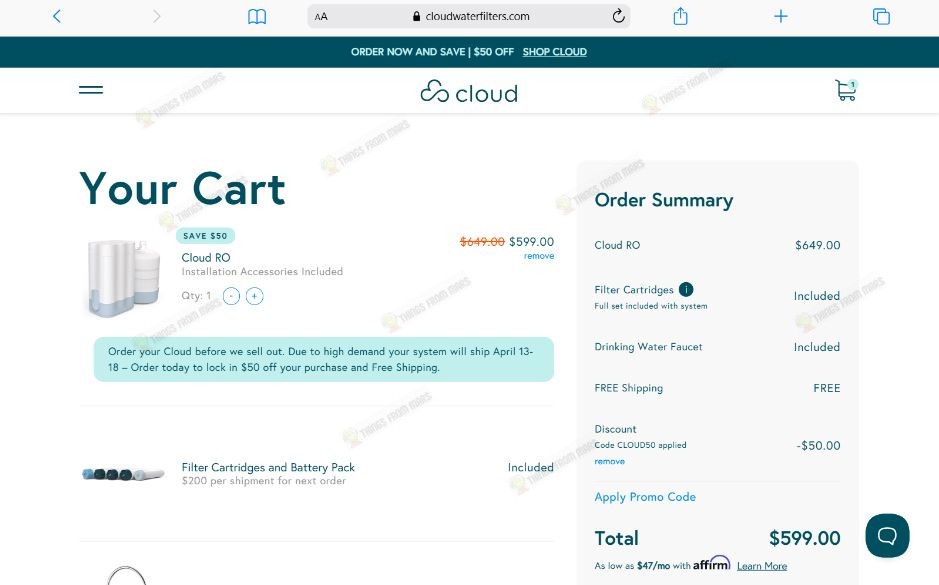Click the SHOP CLOUD banner link
The width and height of the screenshot is (939, 585).
(x=555, y=52)
